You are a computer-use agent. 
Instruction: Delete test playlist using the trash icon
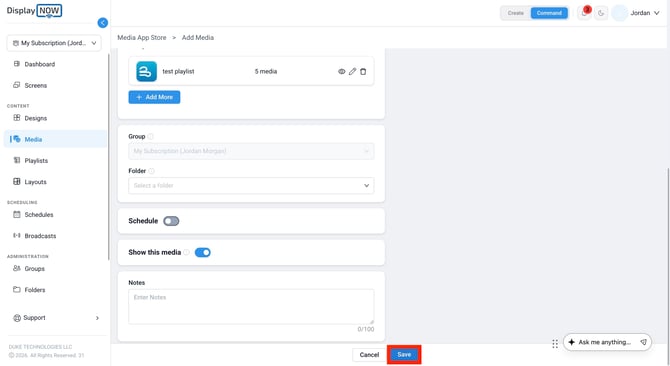pyautogui.click(x=363, y=71)
